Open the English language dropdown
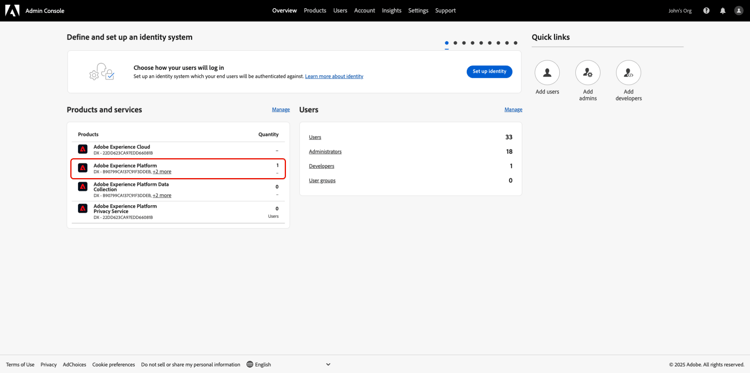Screen dimensions: 750x373 pyautogui.click(x=288, y=364)
